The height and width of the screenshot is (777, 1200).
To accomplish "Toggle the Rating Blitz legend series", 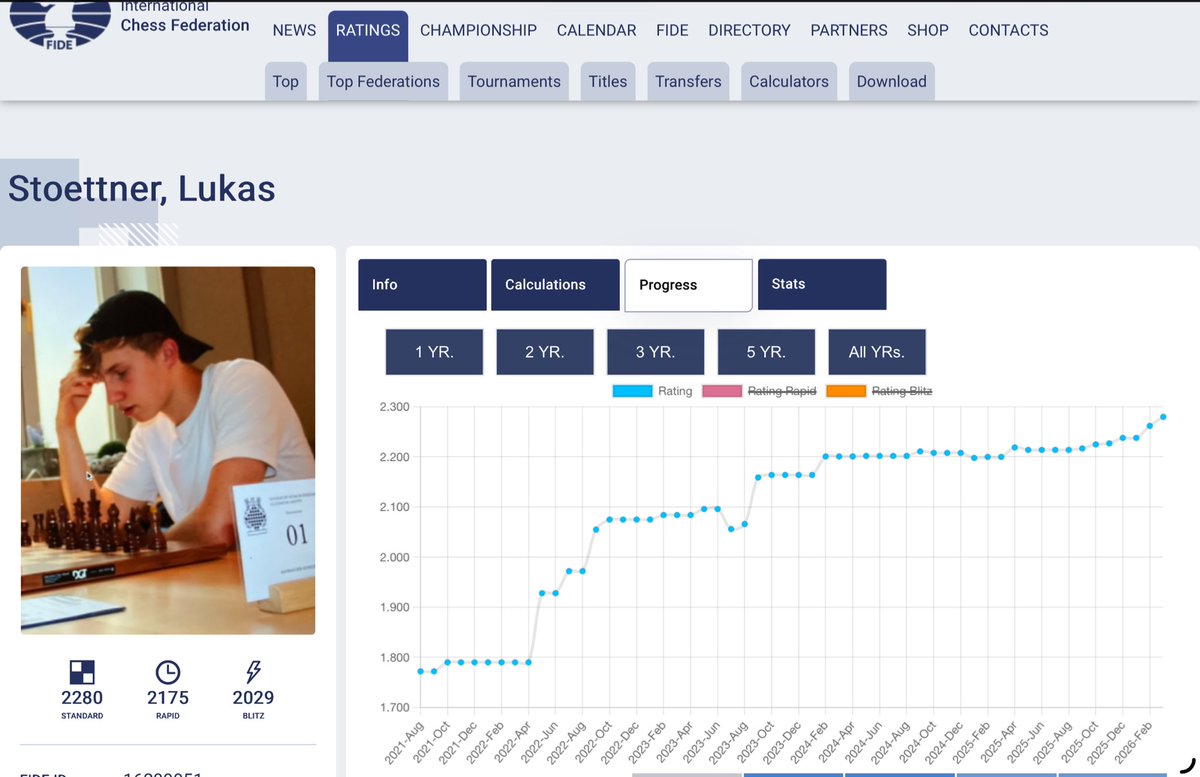I will tap(879, 391).
